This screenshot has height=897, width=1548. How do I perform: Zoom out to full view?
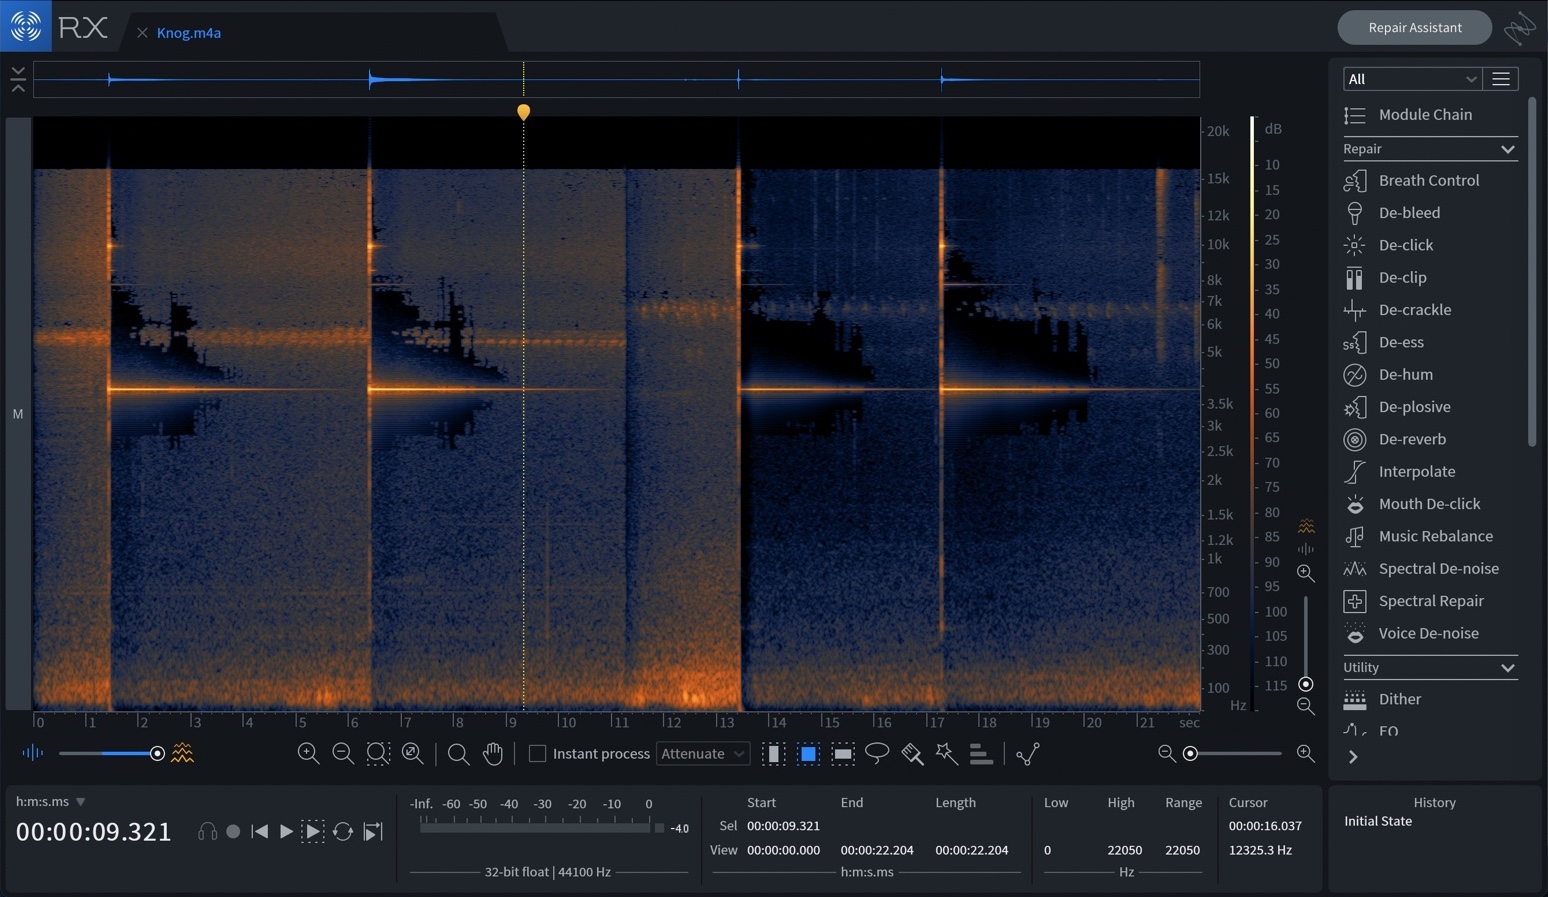pyautogui.click(x=412, y=754)
